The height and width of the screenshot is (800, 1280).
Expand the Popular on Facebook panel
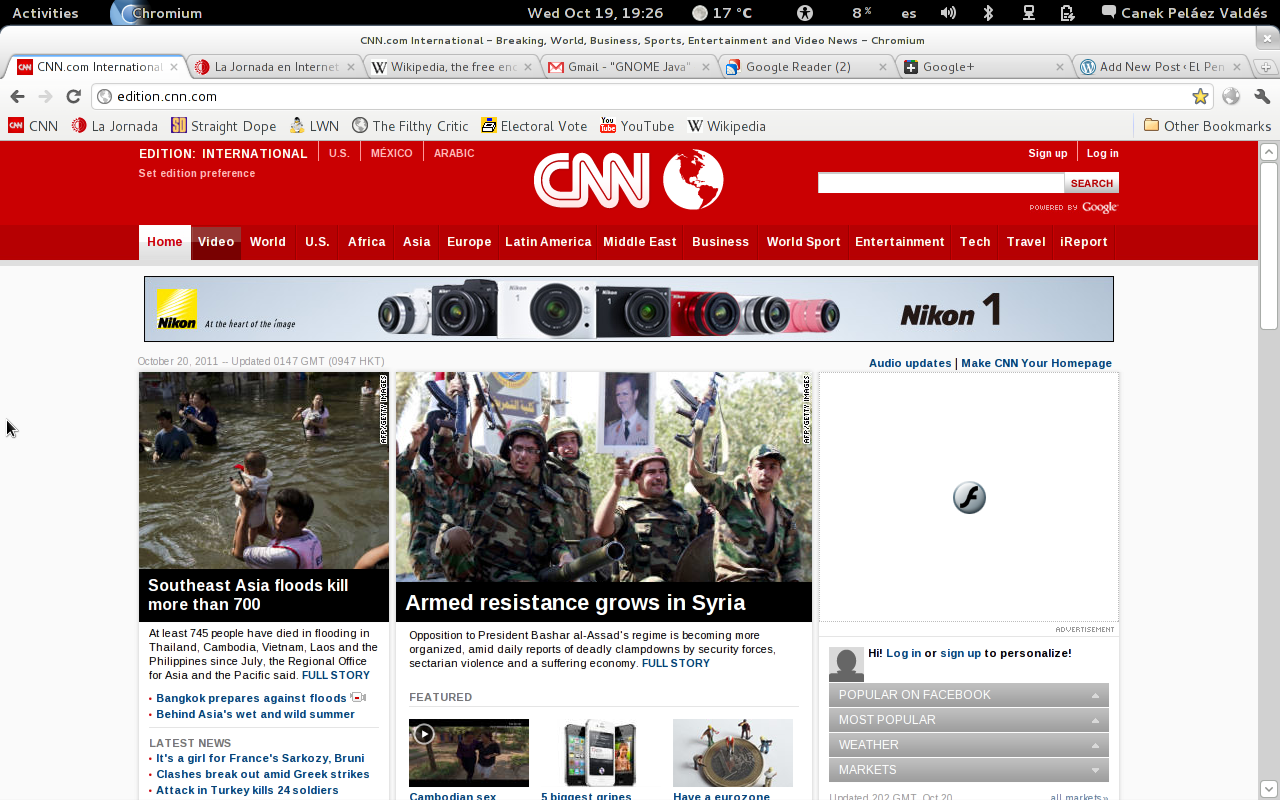pyautogui.click(x=969, y=695)
